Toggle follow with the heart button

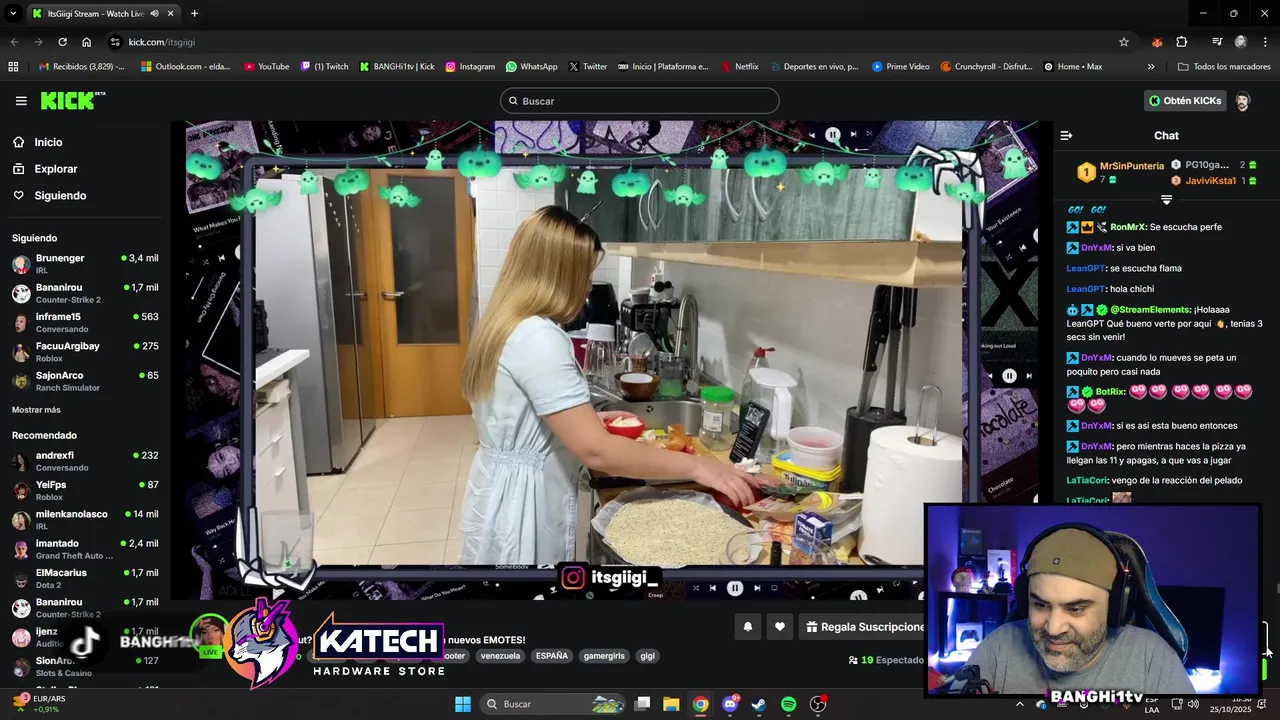780,627
